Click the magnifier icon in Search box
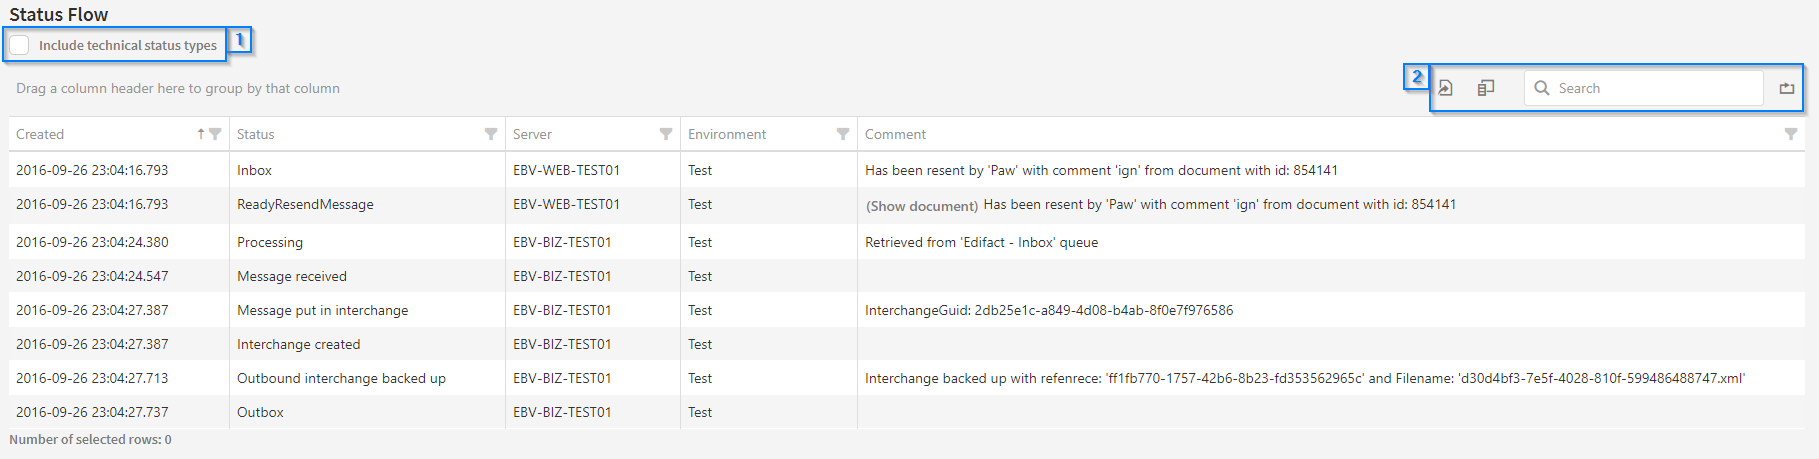Image resolution: width=1819 pixels, height=459 pixels. coord(1542,88)
